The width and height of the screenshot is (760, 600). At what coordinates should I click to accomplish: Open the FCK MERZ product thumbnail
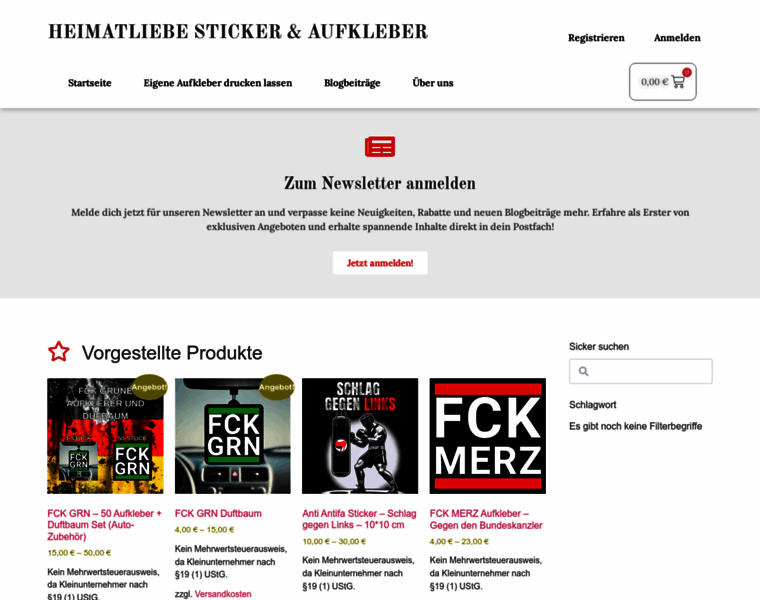pyautogui.click(x=488, y=436)
